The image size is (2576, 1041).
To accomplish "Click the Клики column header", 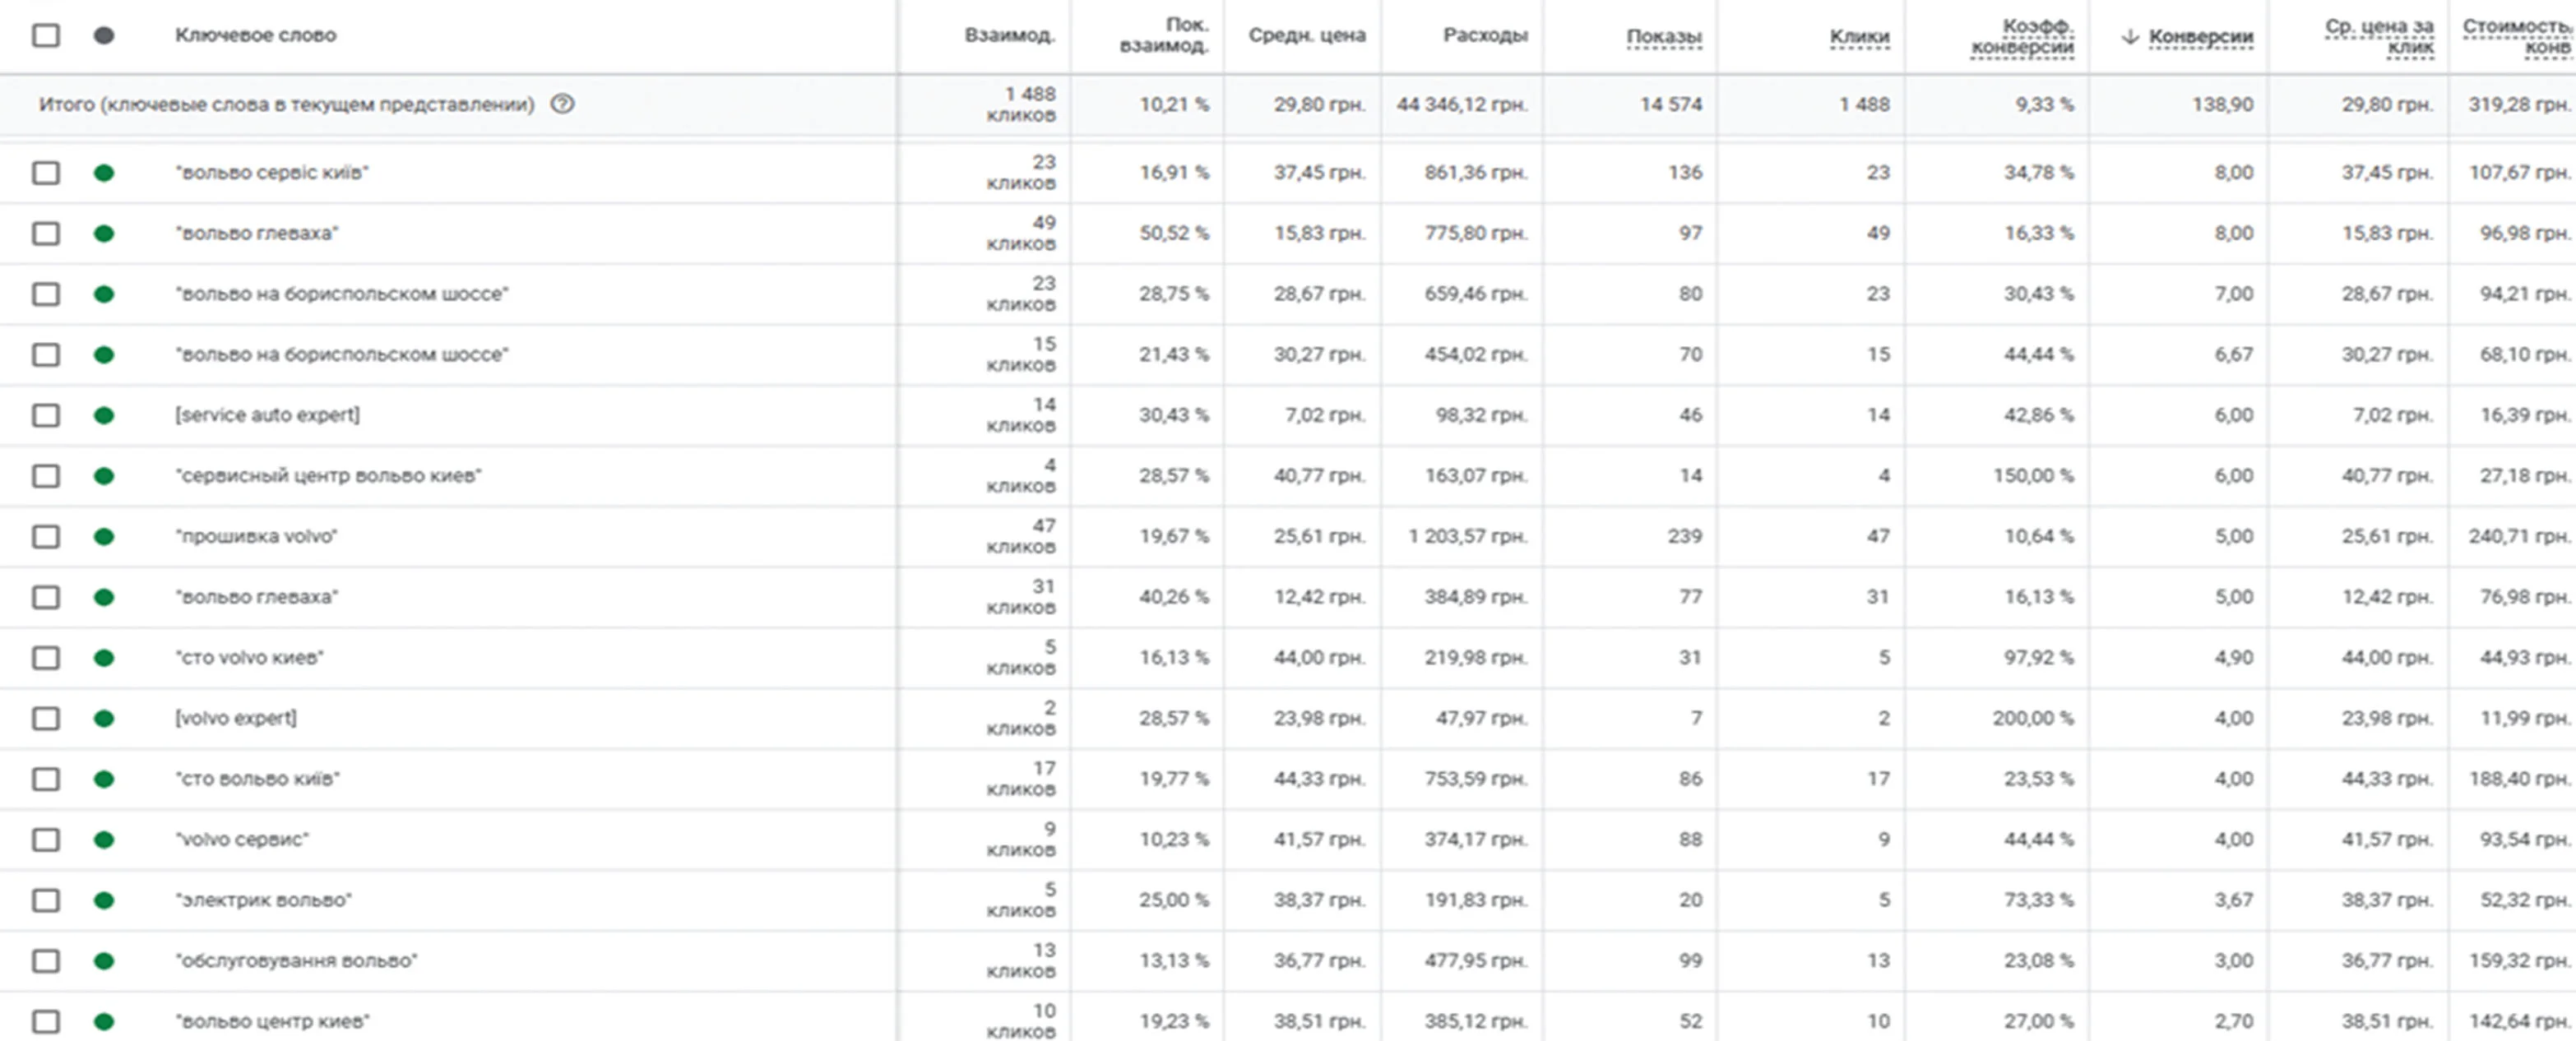I will 1860,37.
